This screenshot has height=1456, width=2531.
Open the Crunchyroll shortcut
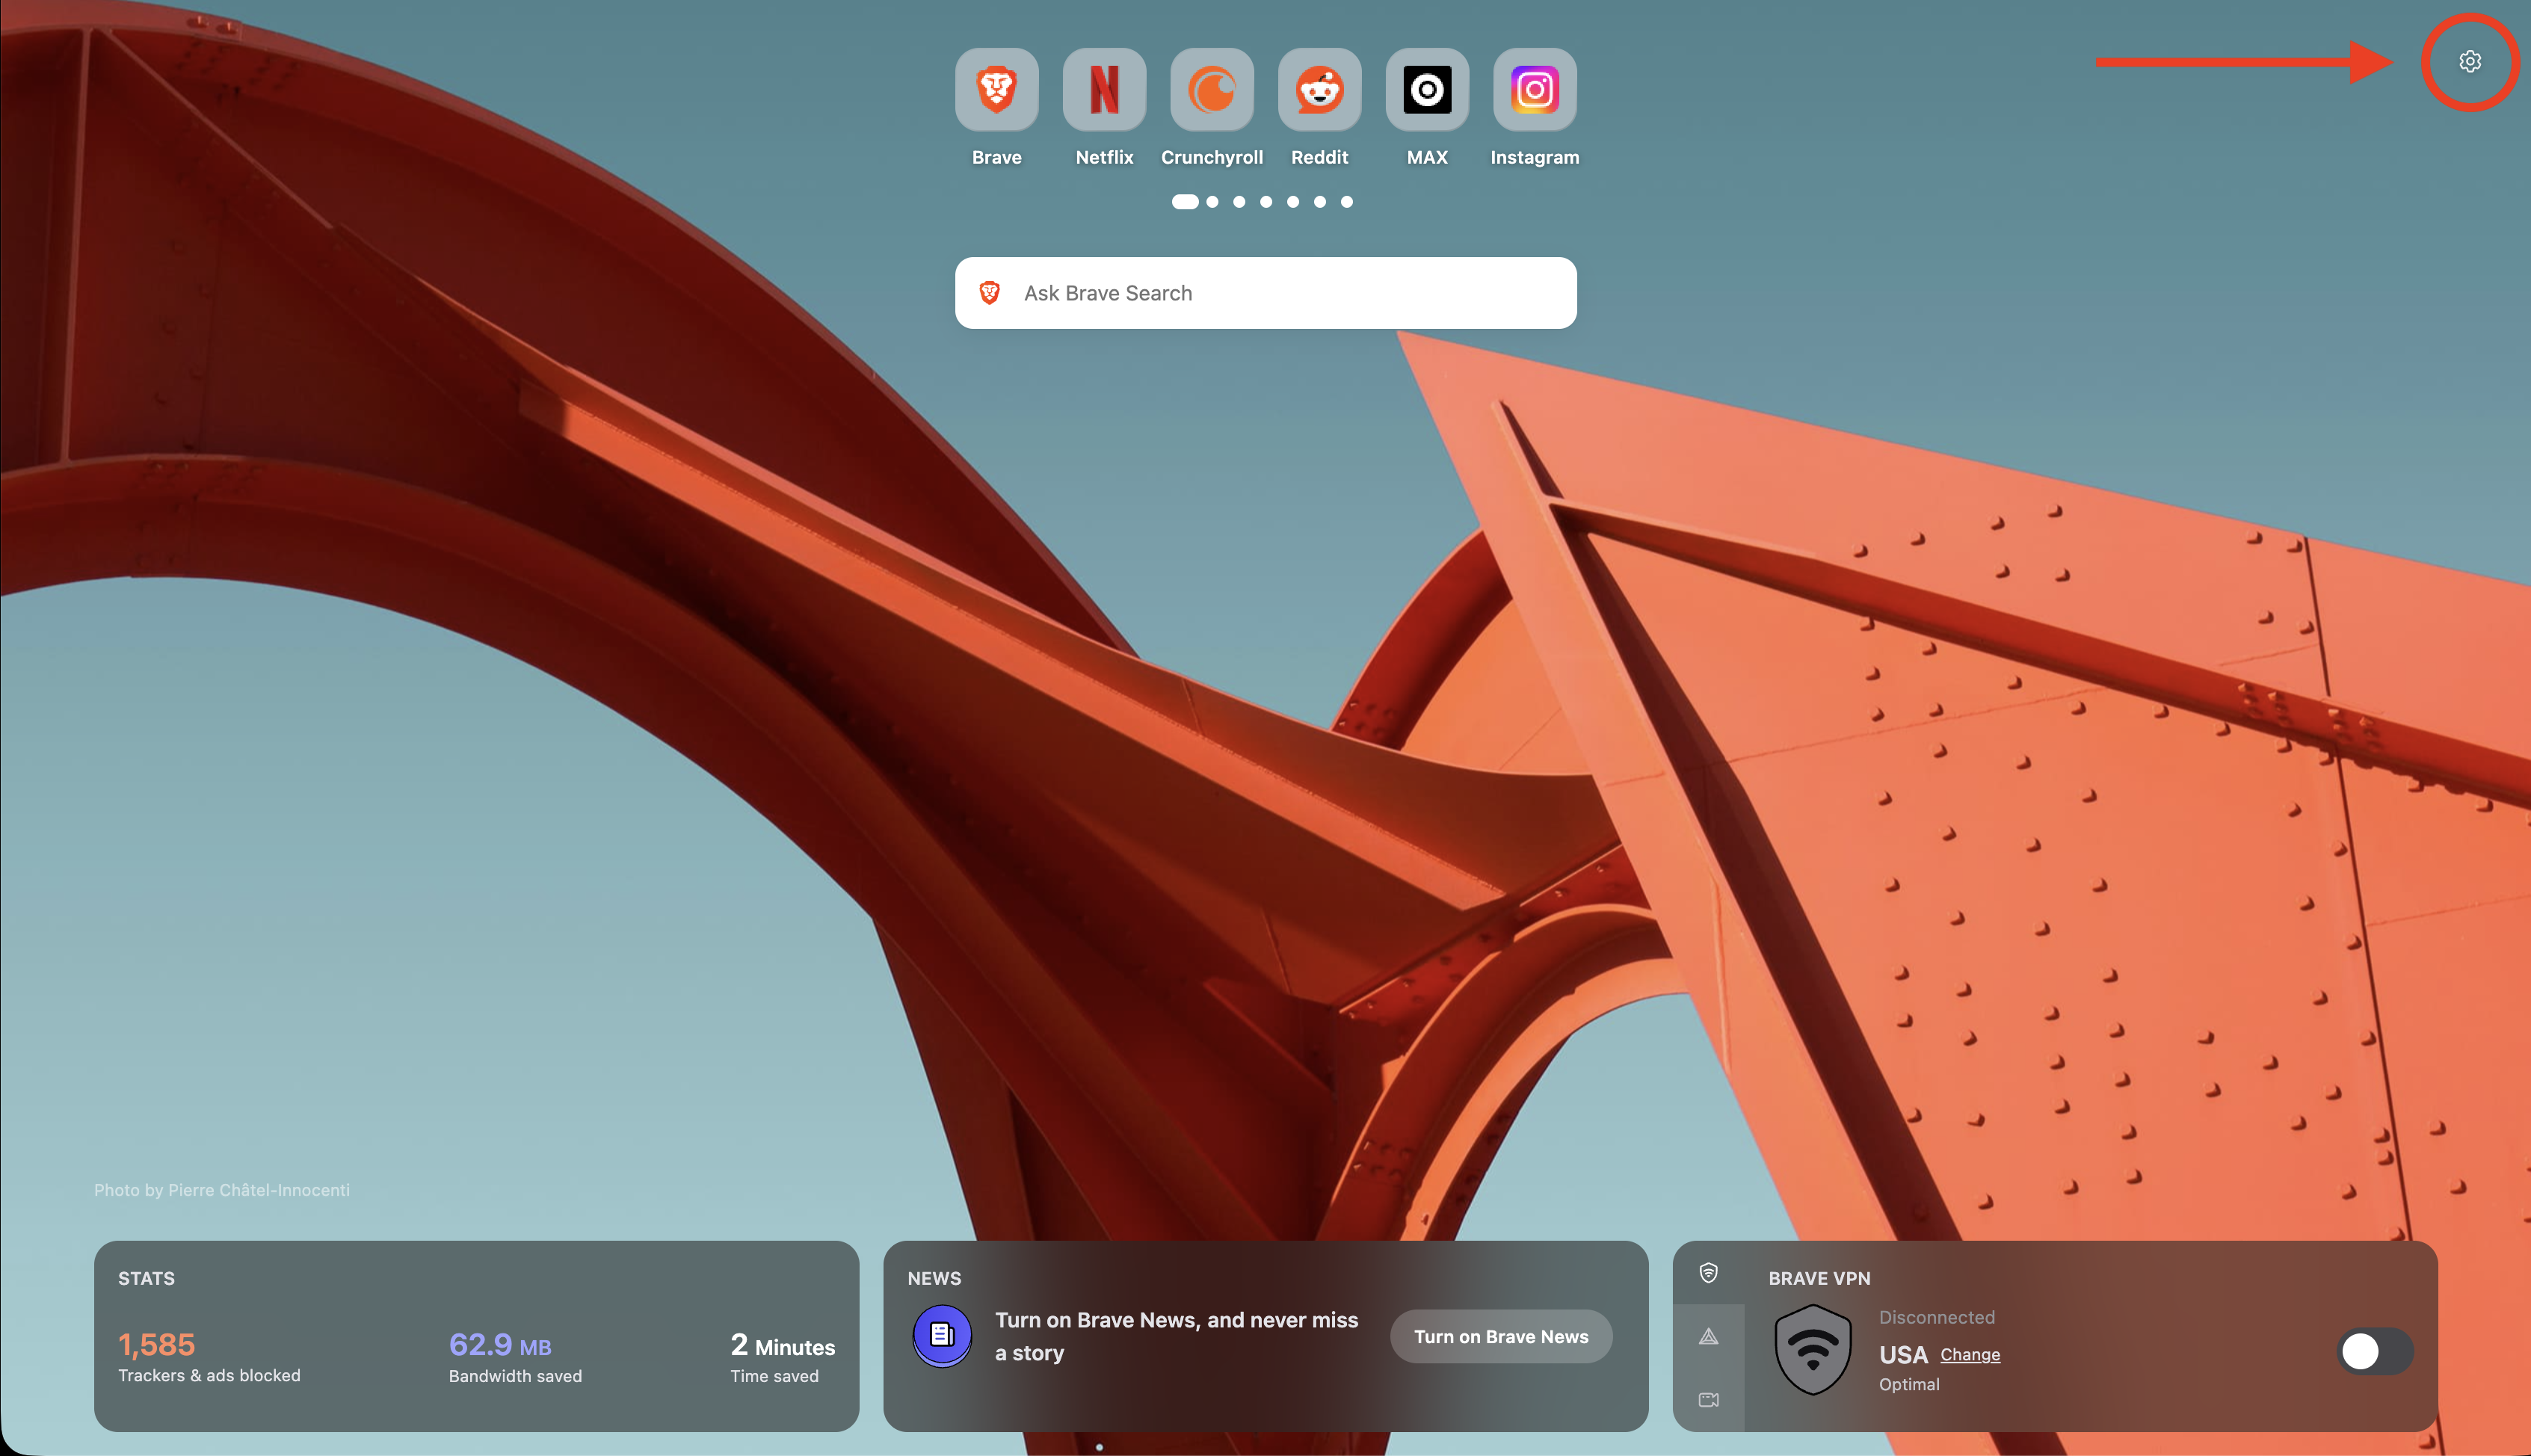(x=1211, y=89)
